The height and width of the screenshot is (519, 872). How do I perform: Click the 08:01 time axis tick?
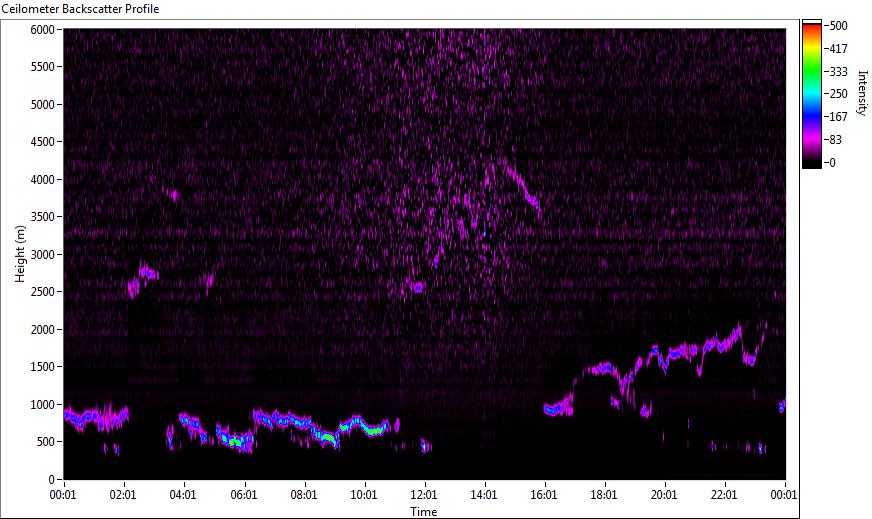[304, 495]
